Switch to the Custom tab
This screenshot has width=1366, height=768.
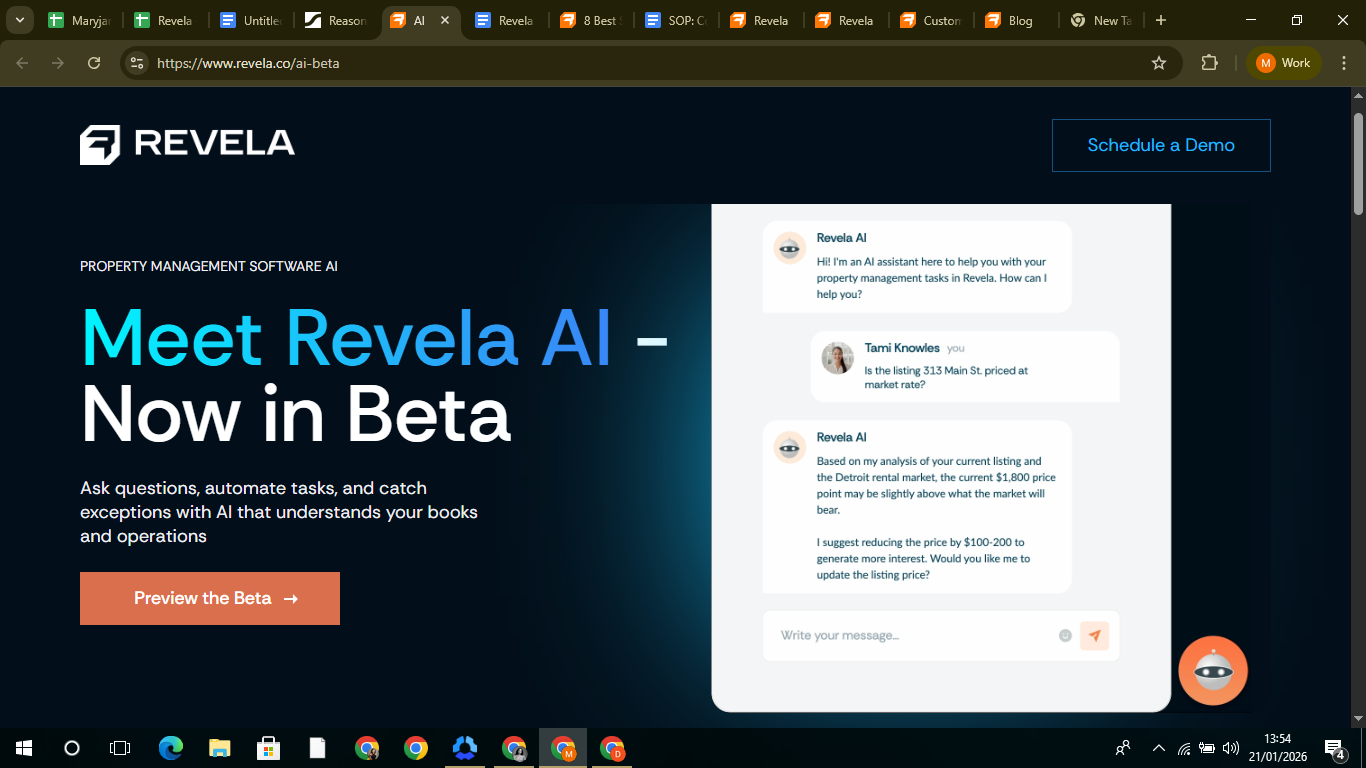click(930, 20)
